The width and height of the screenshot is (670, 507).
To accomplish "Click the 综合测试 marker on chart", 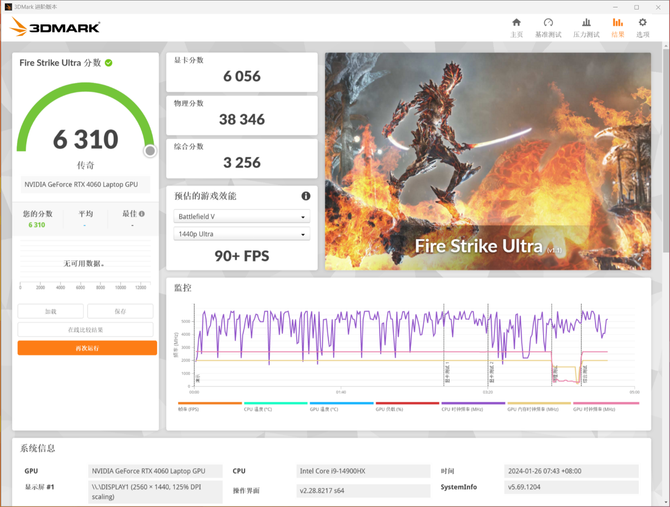I will [585, 373].
